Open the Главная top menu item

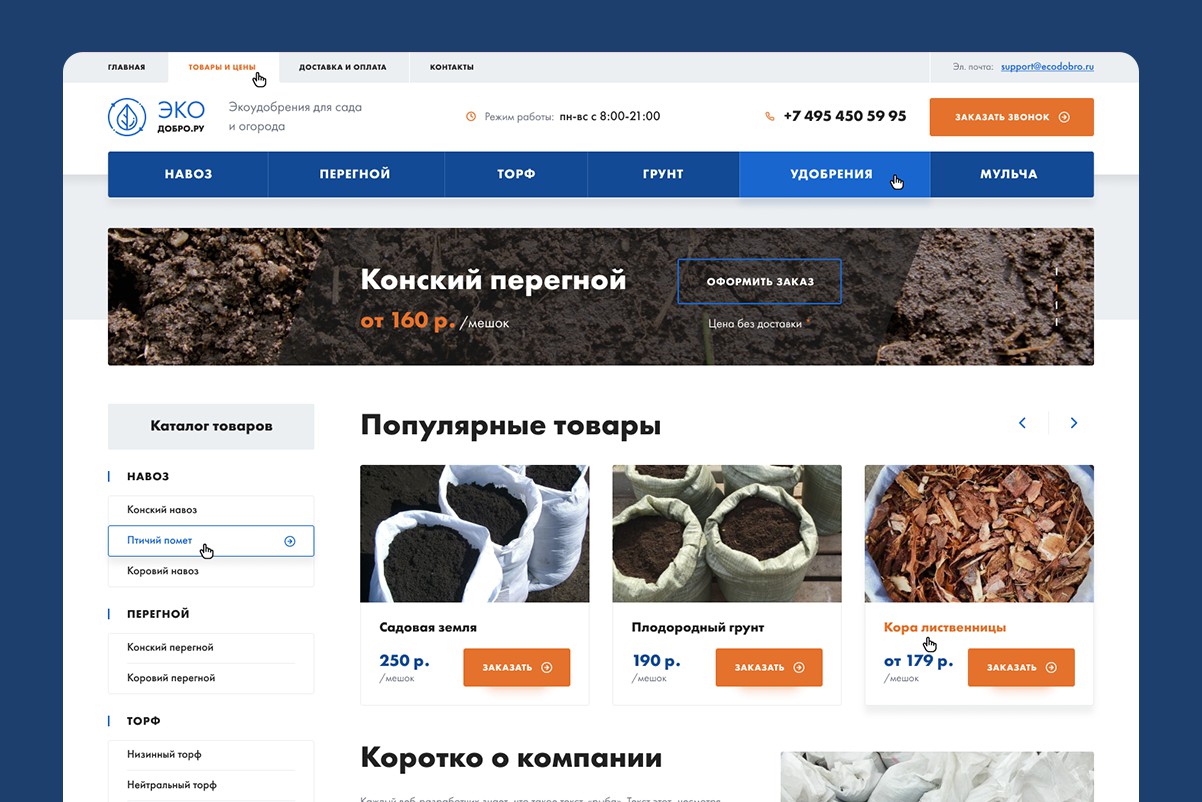click(126, 68)
